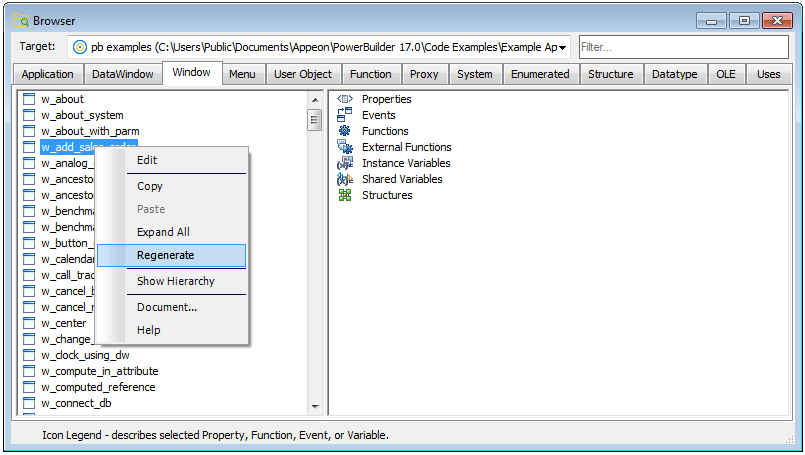Click the w_about_system window icon
Screen dimensions: 805x455
click(x=29, y=115)
